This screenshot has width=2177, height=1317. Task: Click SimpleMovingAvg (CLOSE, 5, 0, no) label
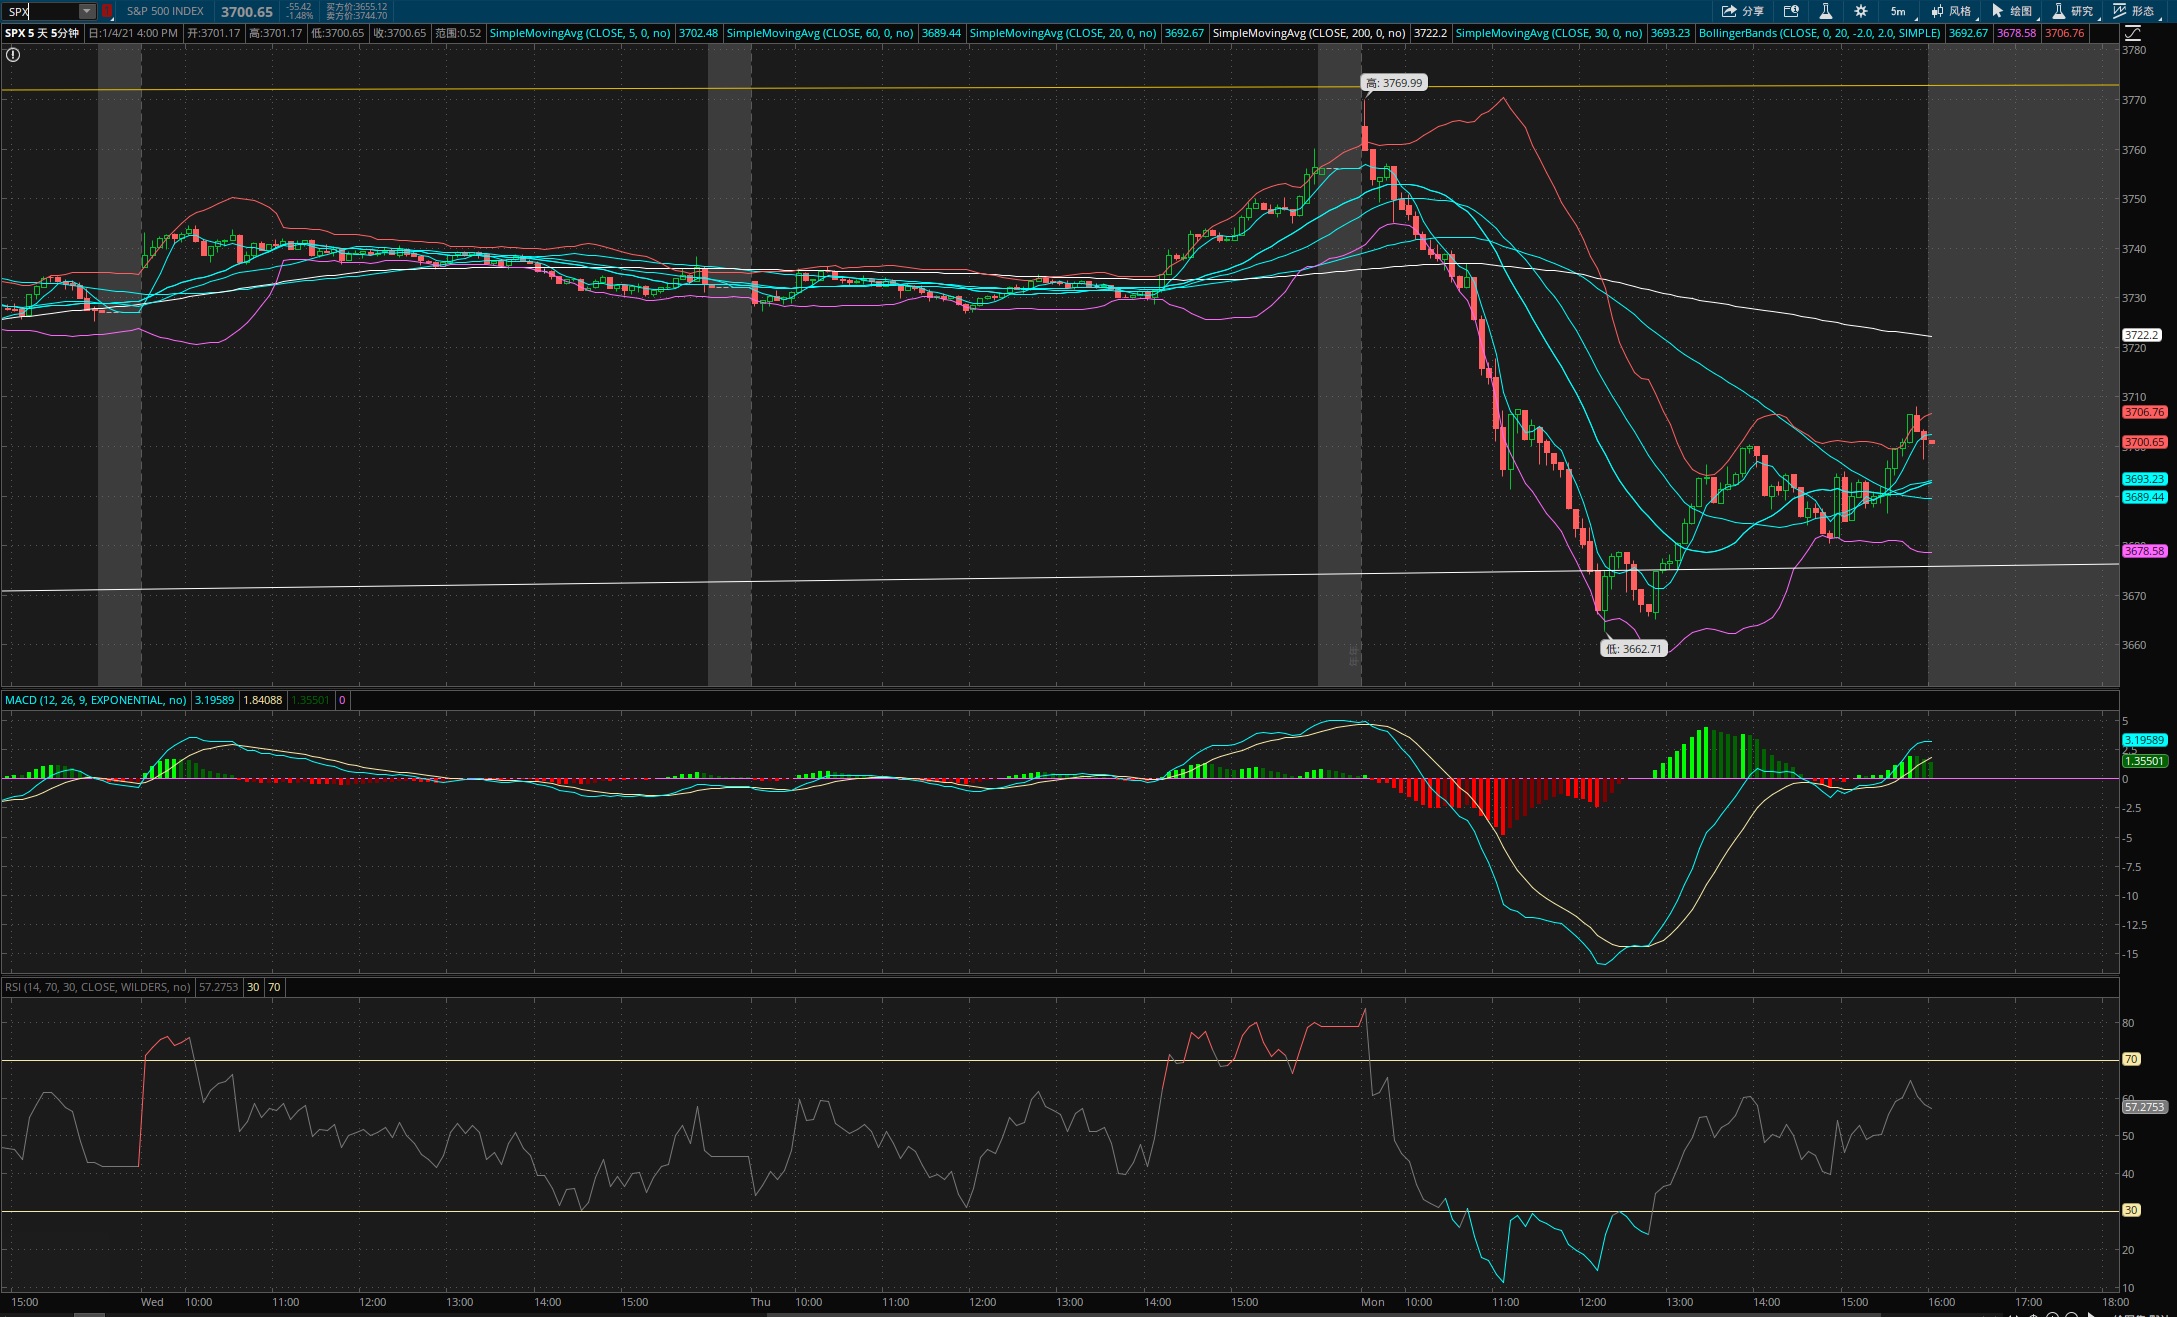[580, 33]
